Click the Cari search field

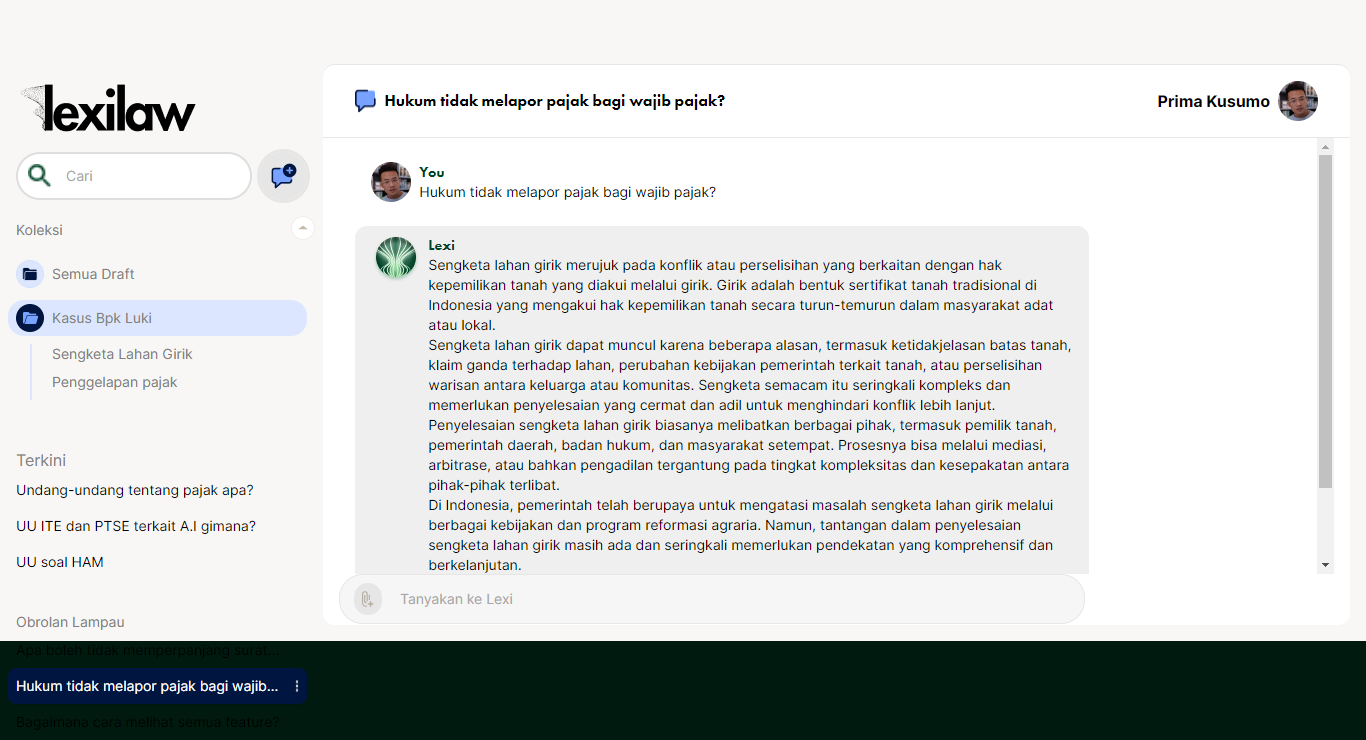(134, 176)
